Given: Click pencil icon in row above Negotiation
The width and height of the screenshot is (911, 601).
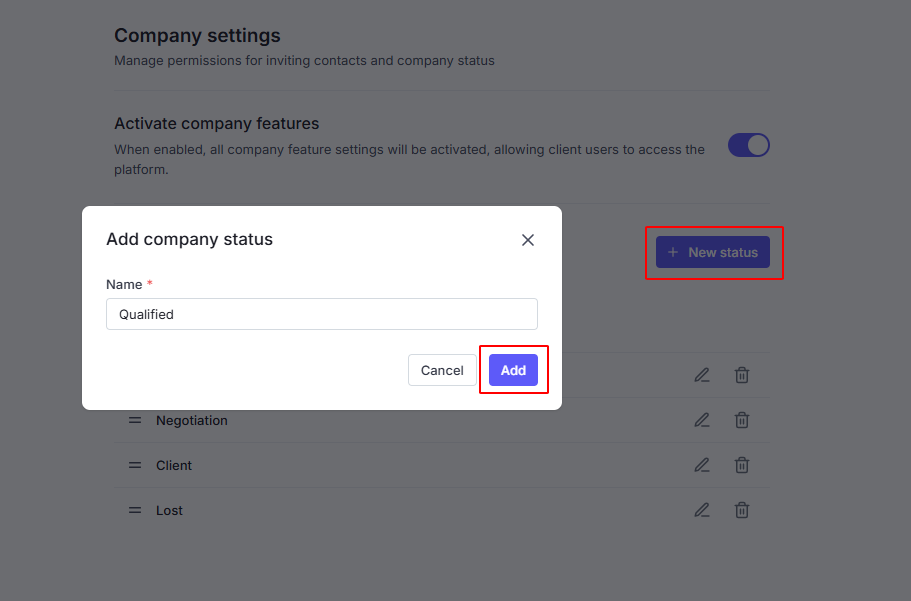Looking at the screenshot, I should pyautogui.click(x=702, y=375).
